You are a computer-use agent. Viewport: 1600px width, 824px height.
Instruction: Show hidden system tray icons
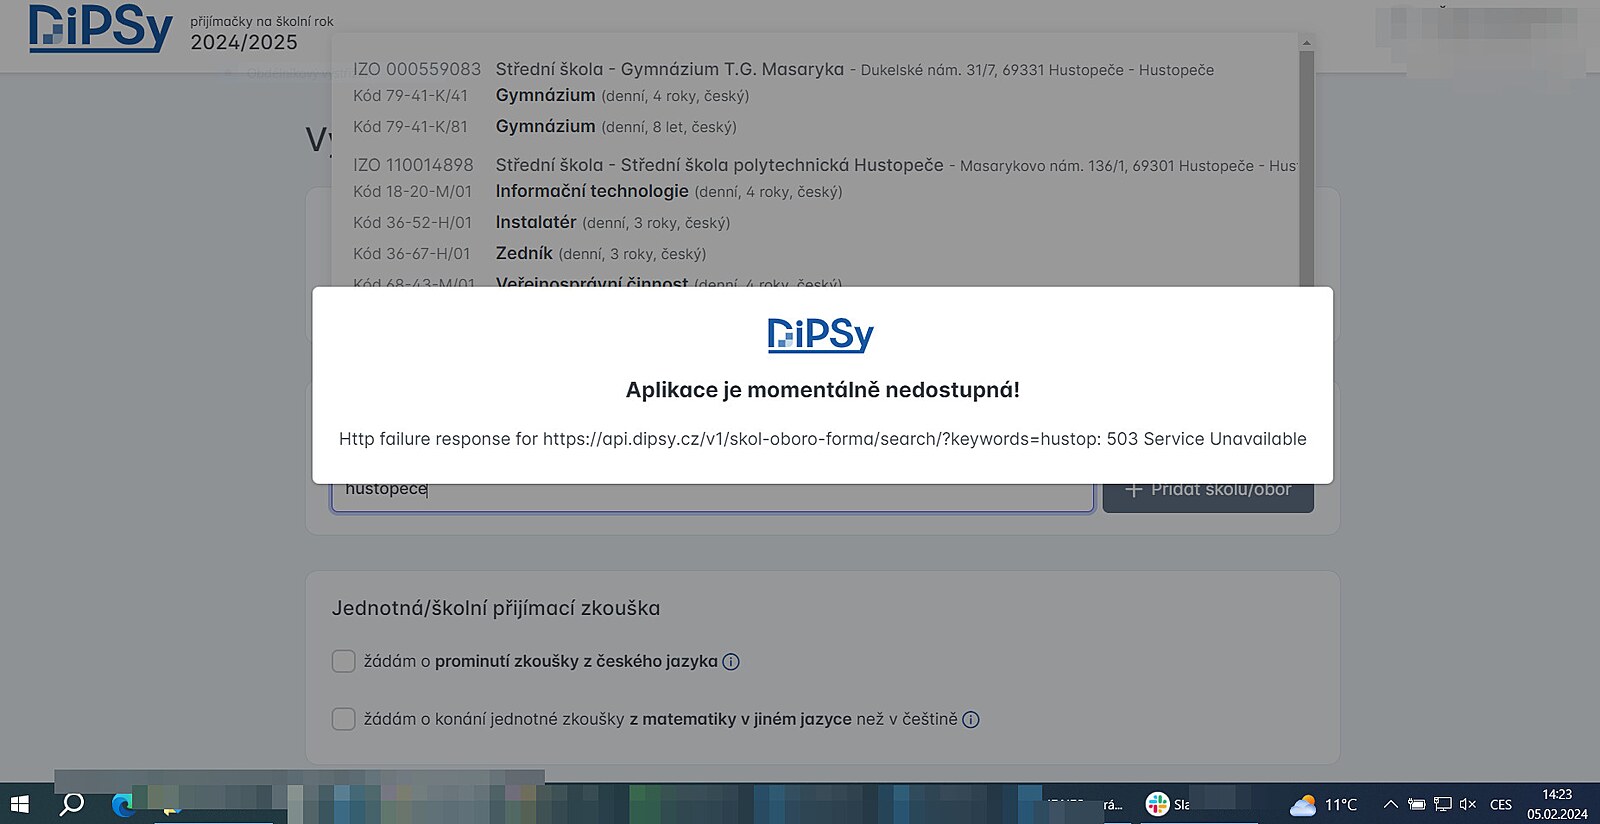click(x=1390, y=804)
